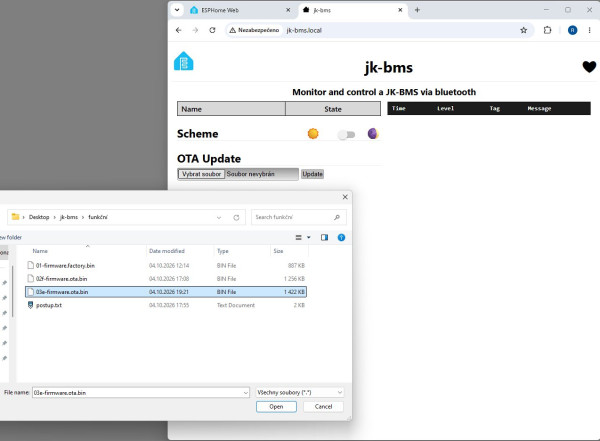Close the file open dialog
The width and height of the screenshot is (600, 441).
[x=345, y=197]
